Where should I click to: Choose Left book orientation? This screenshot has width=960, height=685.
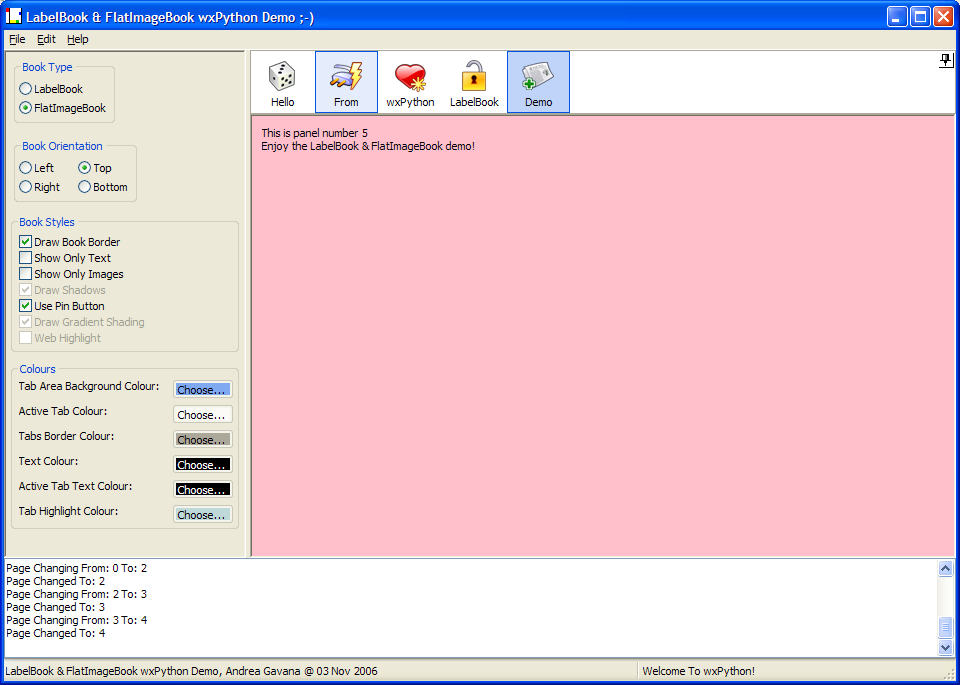coord(26,168)
